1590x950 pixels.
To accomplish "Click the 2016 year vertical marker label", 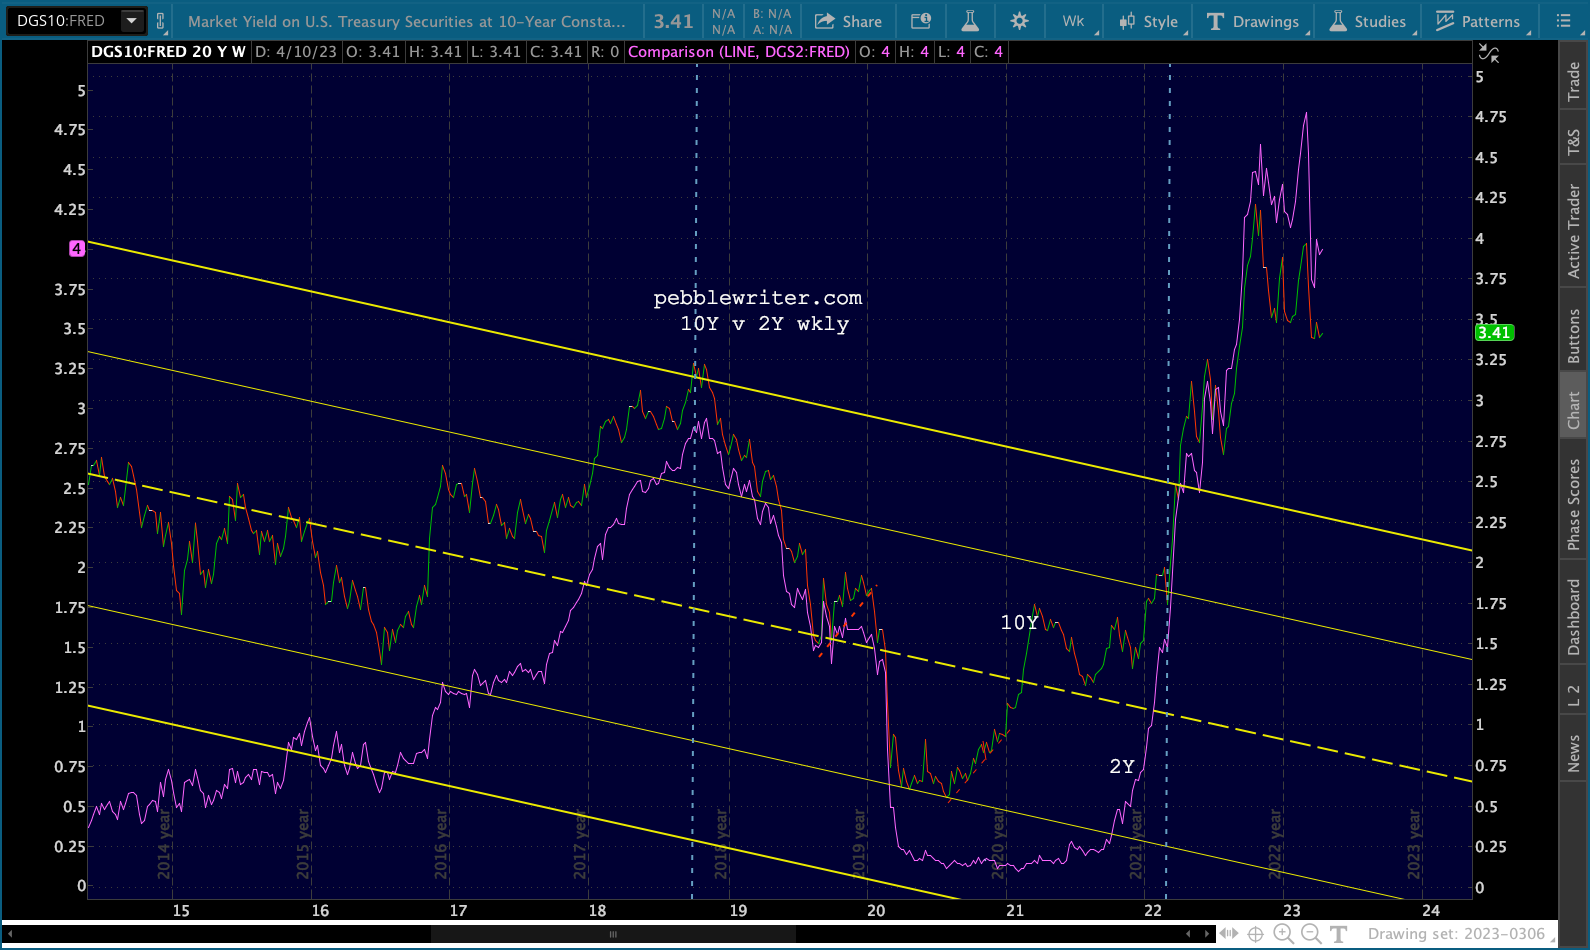I will tap(440, 845).
